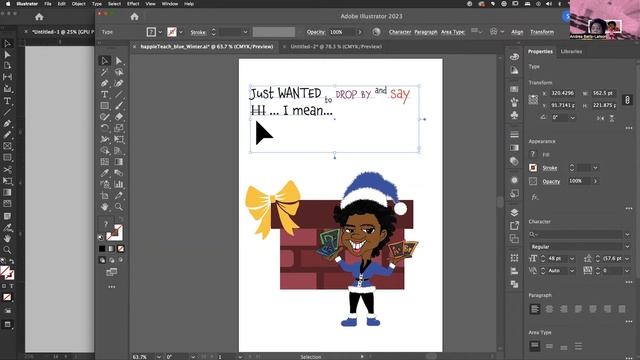Open the rotation angle dropdown in Transform

coord(573,118)
